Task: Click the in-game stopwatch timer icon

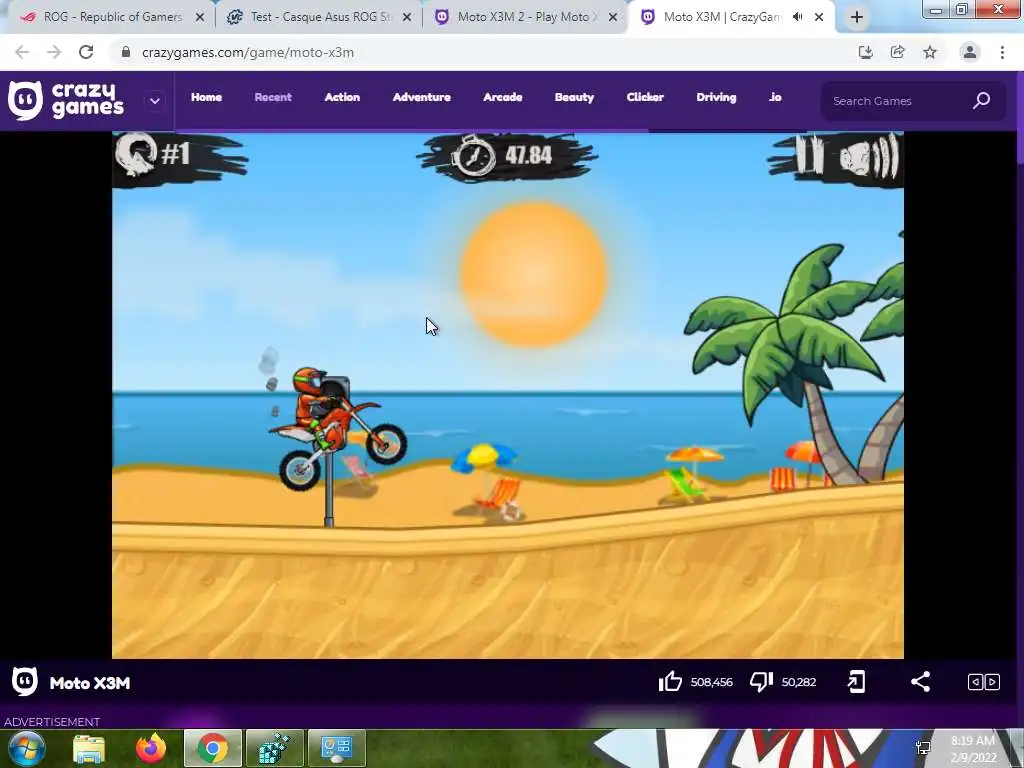Action: pyautogui.click(x=473, y=155)
